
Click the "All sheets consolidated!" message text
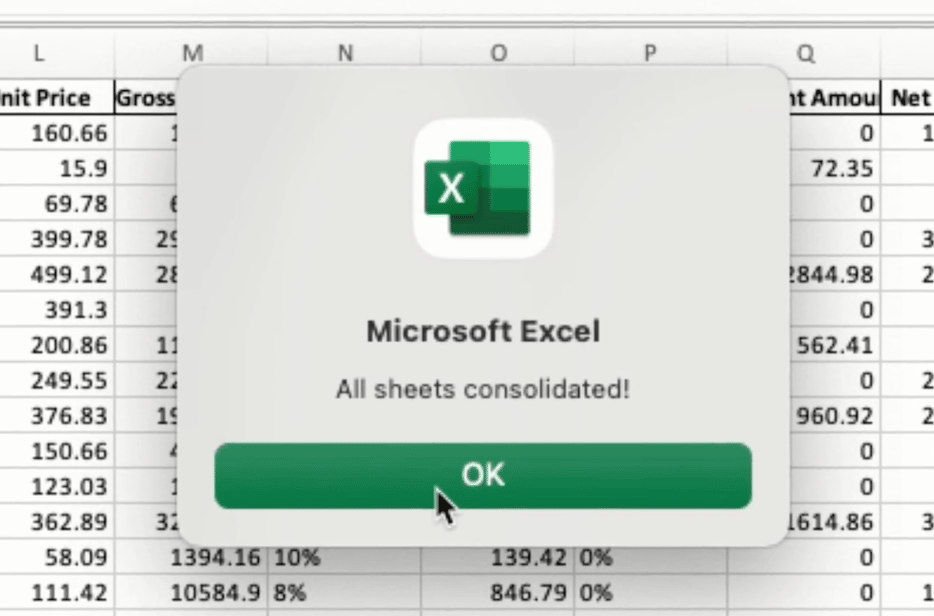point(483,389)
